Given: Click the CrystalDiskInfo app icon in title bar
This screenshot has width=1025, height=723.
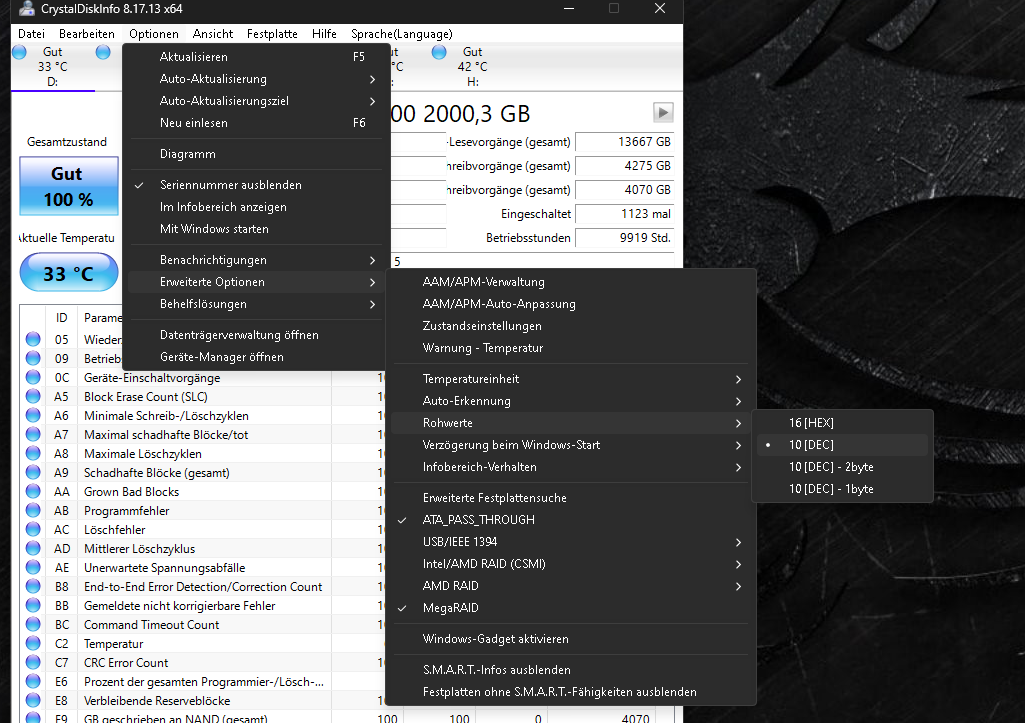Looking at the screenshot, I should click(26, 9).
